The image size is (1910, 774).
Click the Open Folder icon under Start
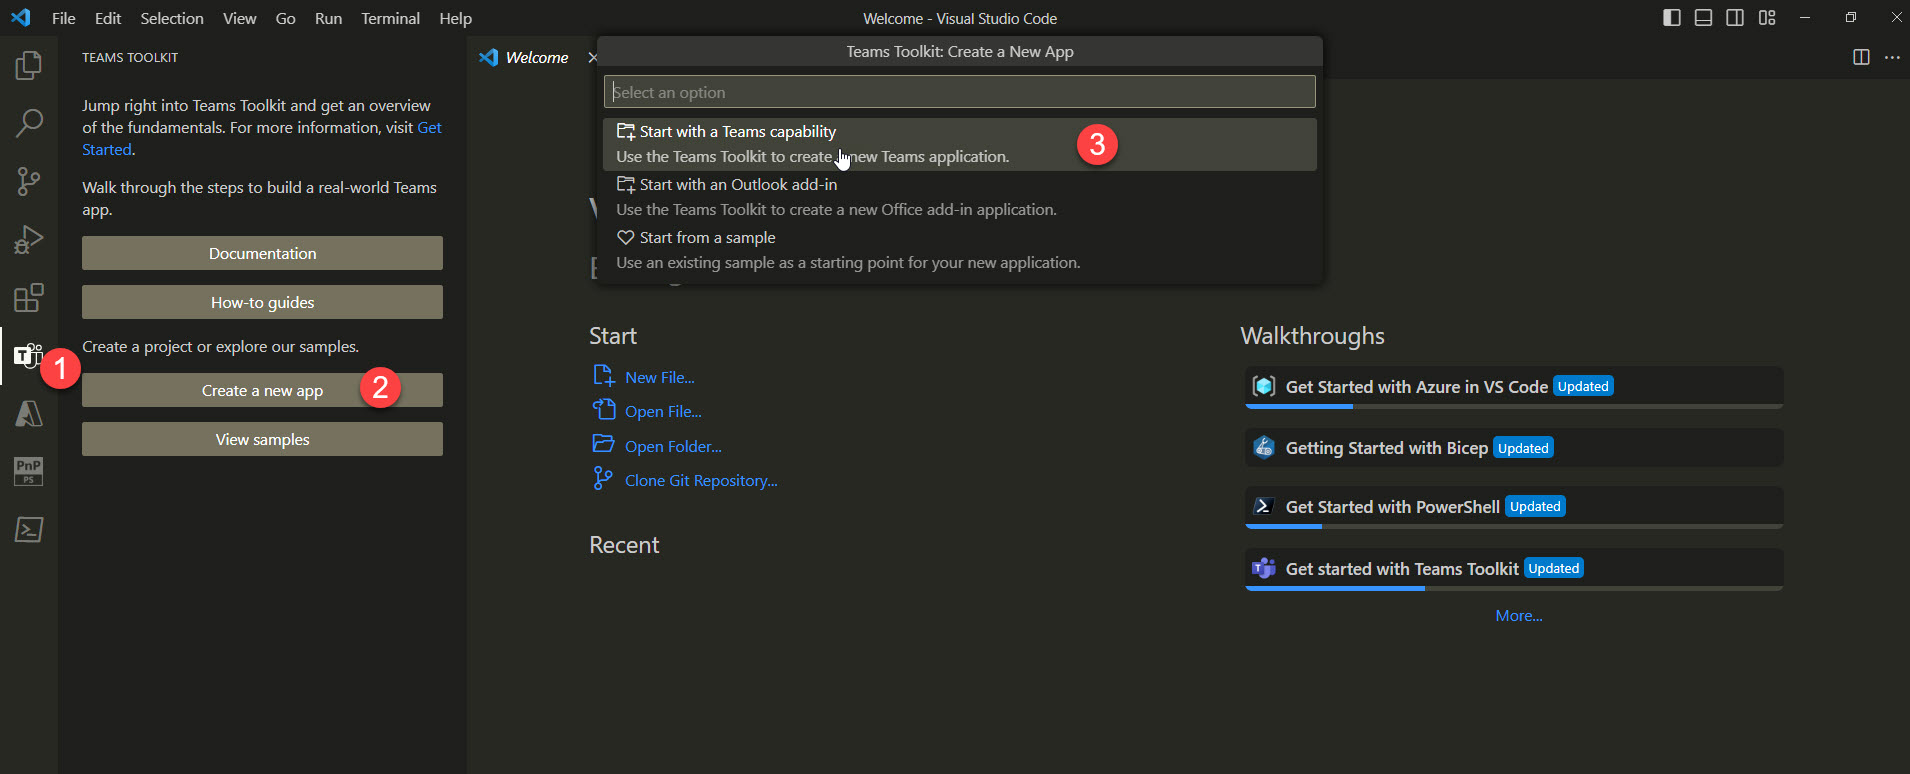tap(603, 444)
